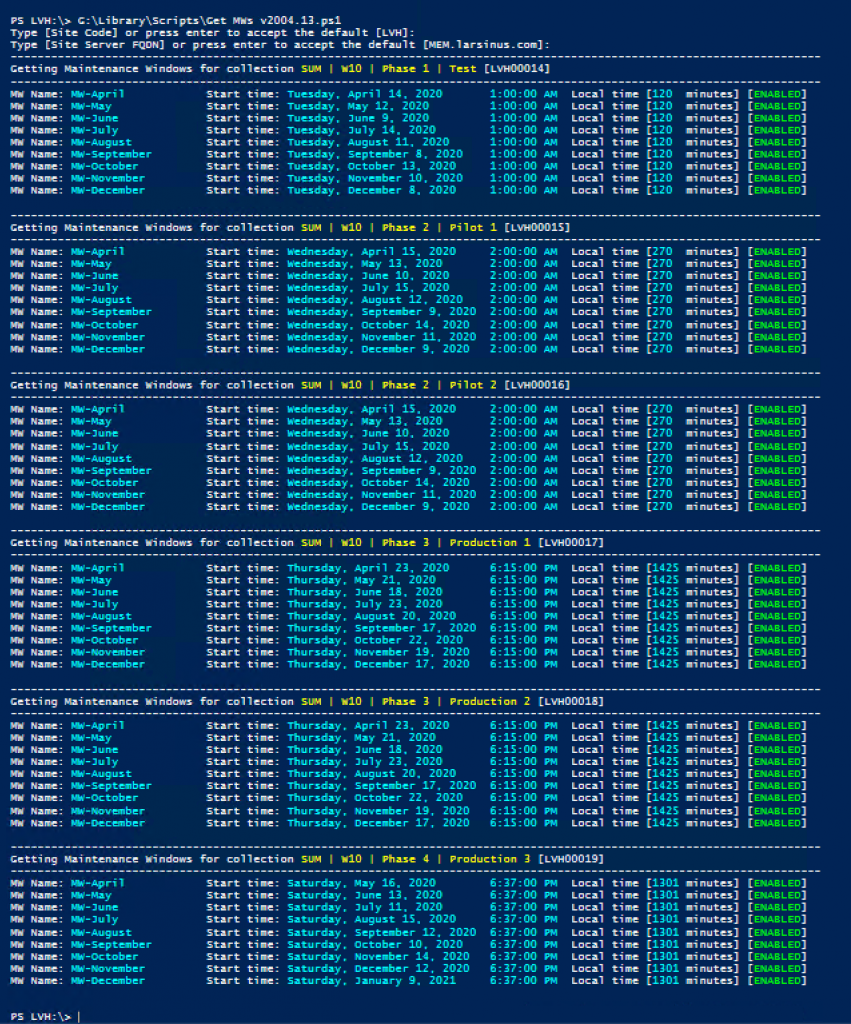Click "MW-September" under the Phase 3 Production 1 collection
The width and height of the screenshot is (851, 1024).
pyautogui.click(x=111, y=628)
